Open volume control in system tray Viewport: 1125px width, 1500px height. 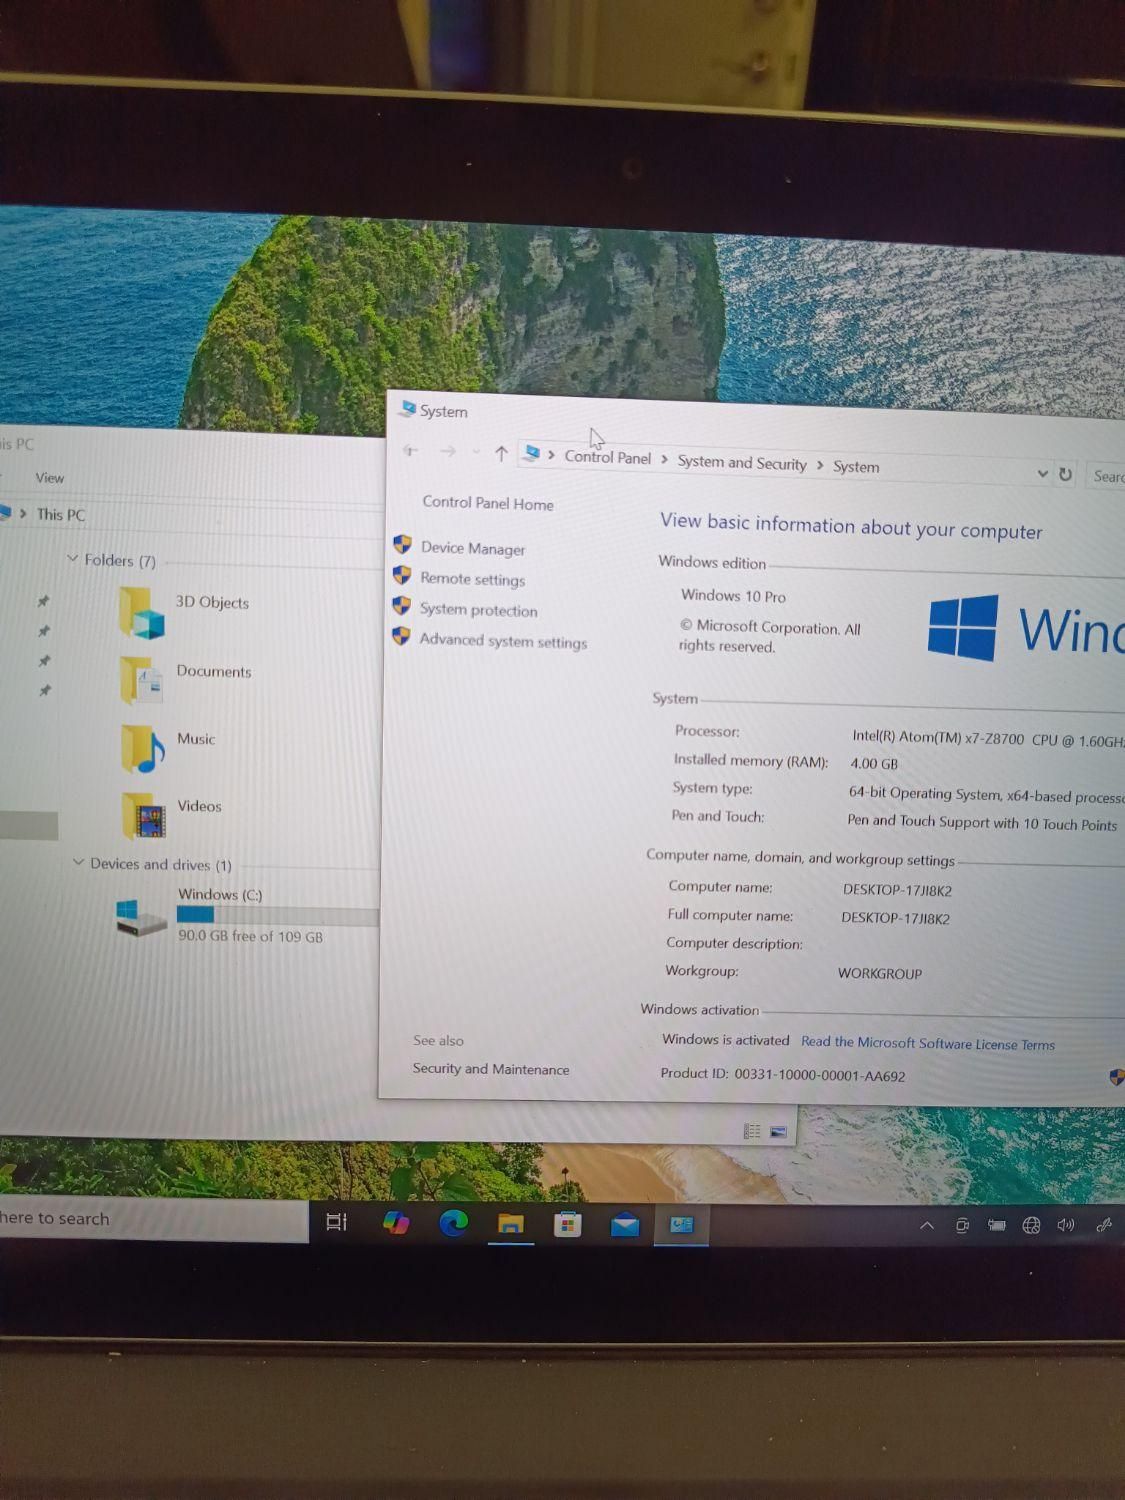pyautogui.click(x=1066, y=1225)
